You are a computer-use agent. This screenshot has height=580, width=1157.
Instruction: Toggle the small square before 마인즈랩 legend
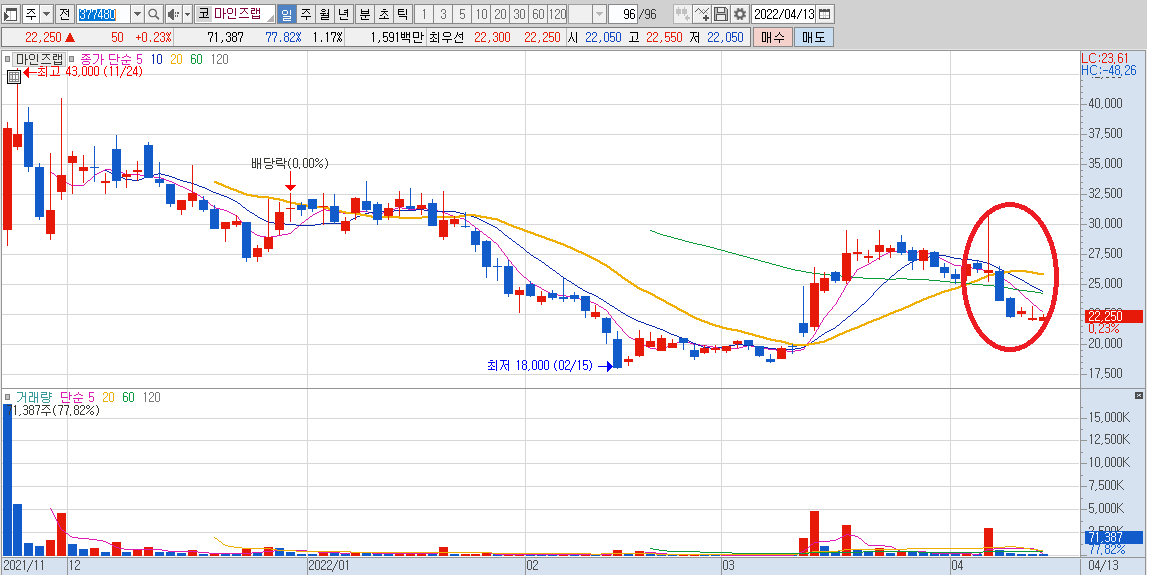pos(7,59)
